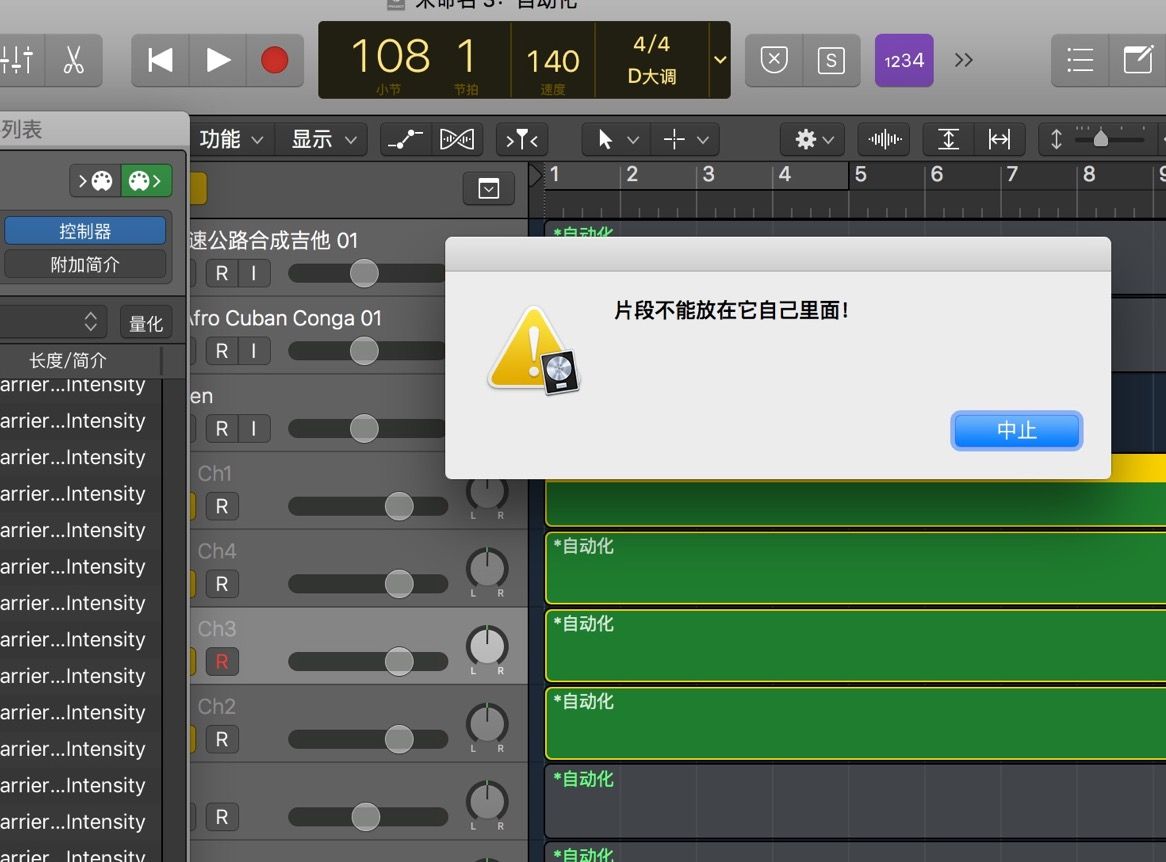
Task: Open the quantize value stepper
Action: coord(91,322)
